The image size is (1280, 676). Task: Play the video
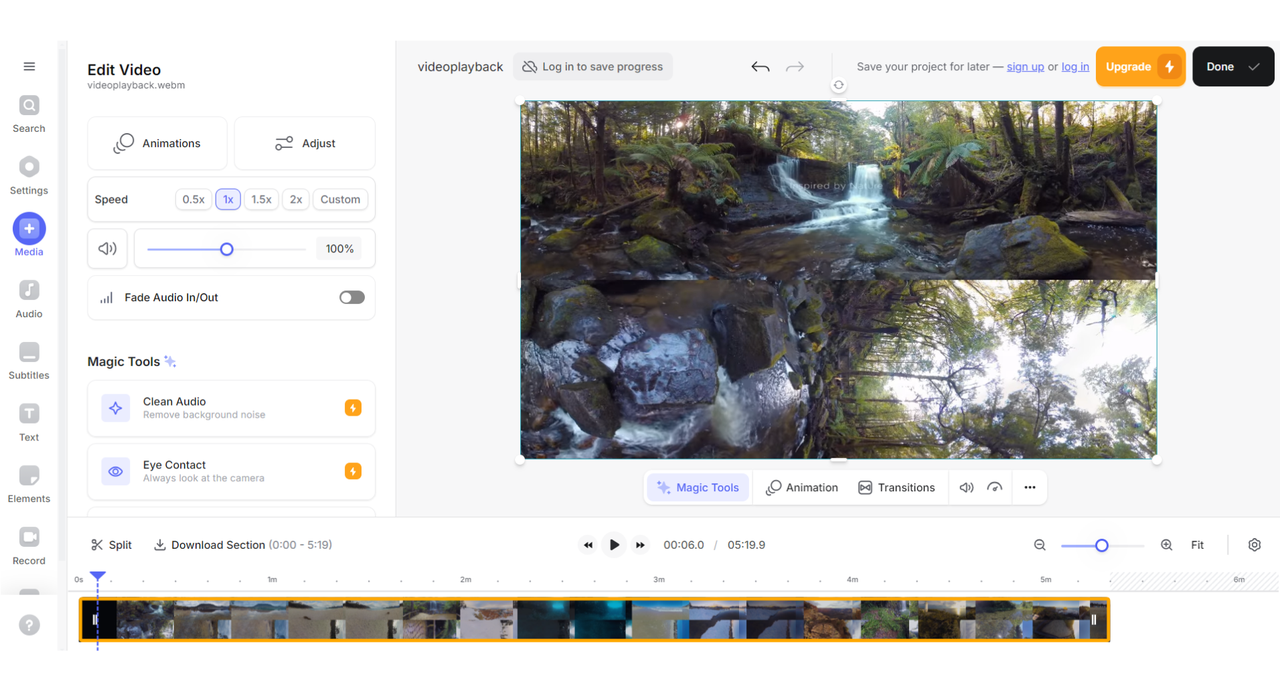pyautogui.click(x=614, y=545)
